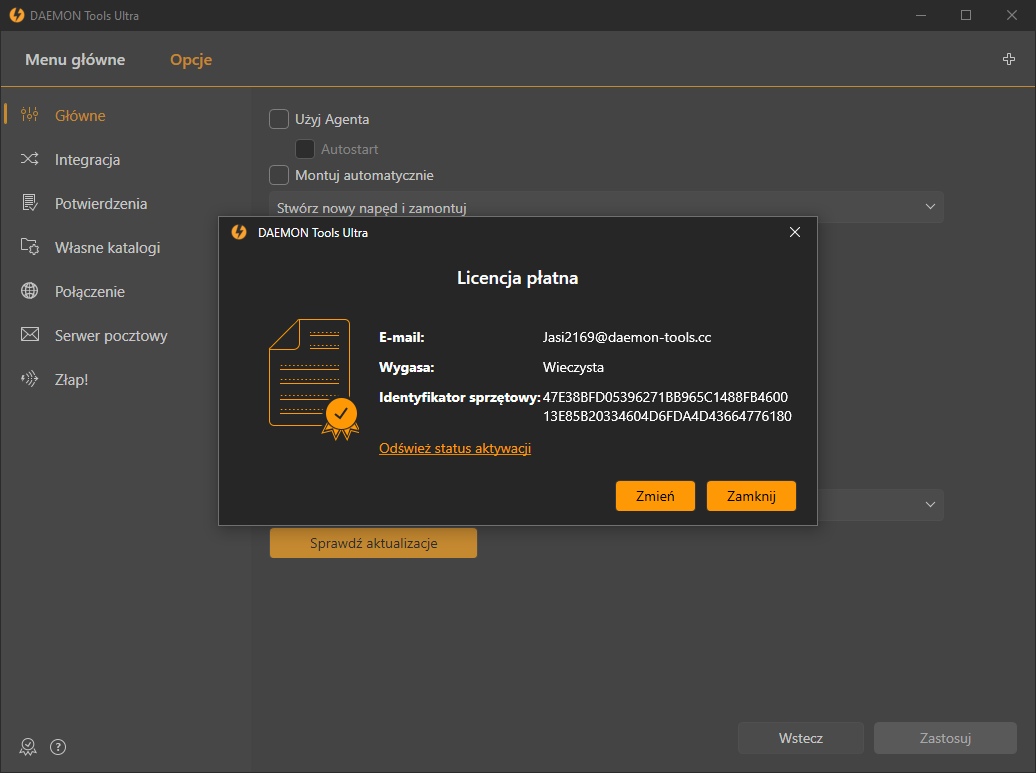Viewport: 1036px width, 773px height.
Task: Open the Główne settings section
Action: [x=80, y=116]
